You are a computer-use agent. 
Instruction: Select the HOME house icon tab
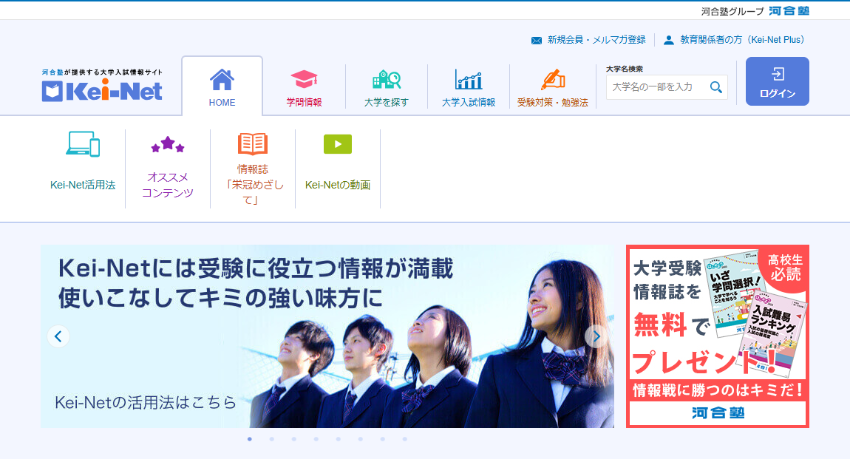222,80
